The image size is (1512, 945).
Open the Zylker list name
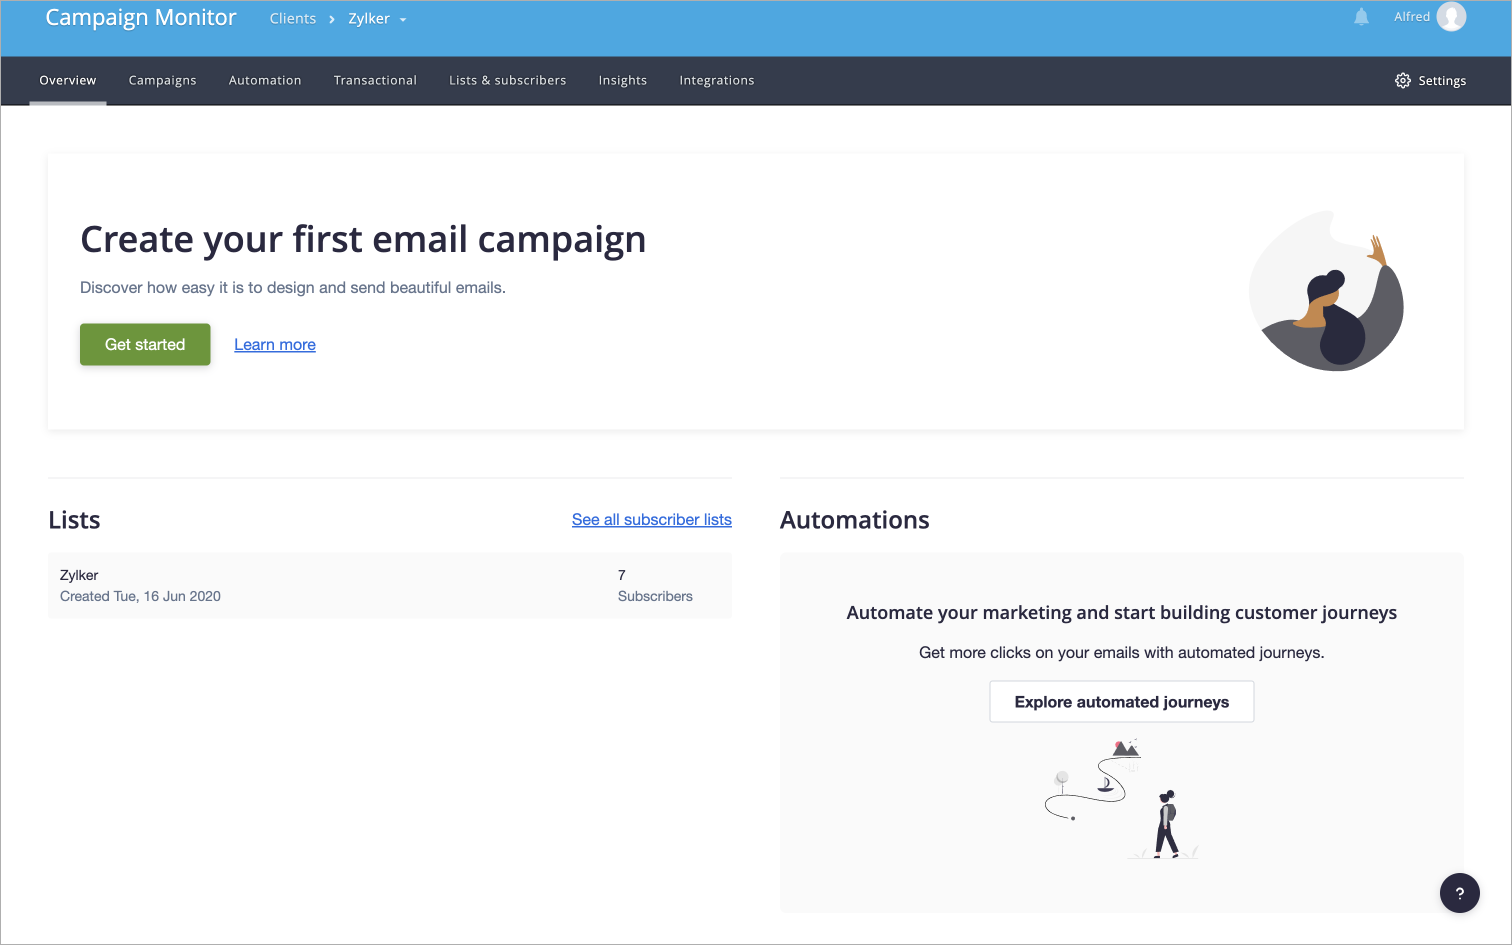tap(79, 575)
